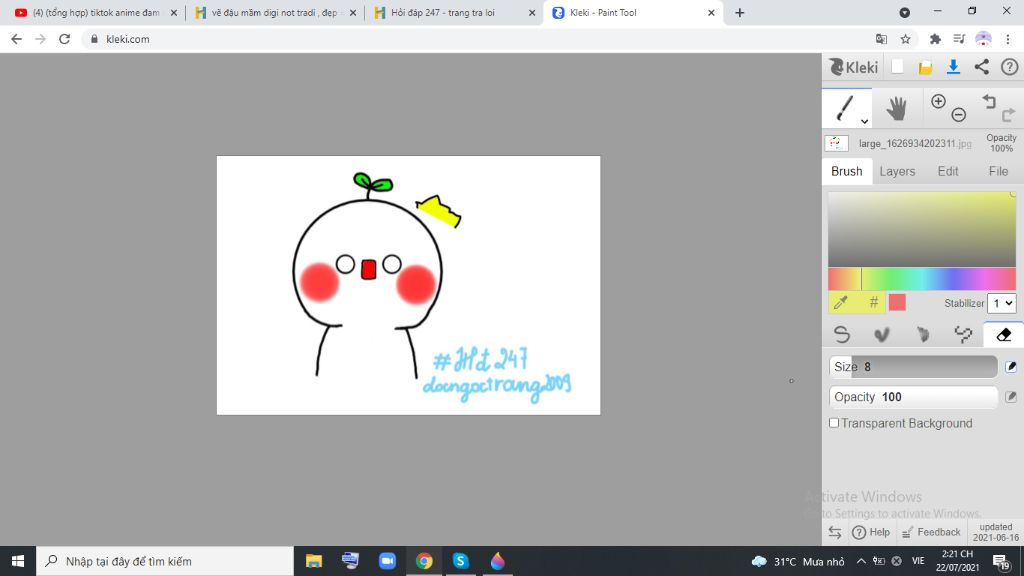The image size is (1024, 576).
Task: Activate the eyedropper color picker
Action: (840, 302)
